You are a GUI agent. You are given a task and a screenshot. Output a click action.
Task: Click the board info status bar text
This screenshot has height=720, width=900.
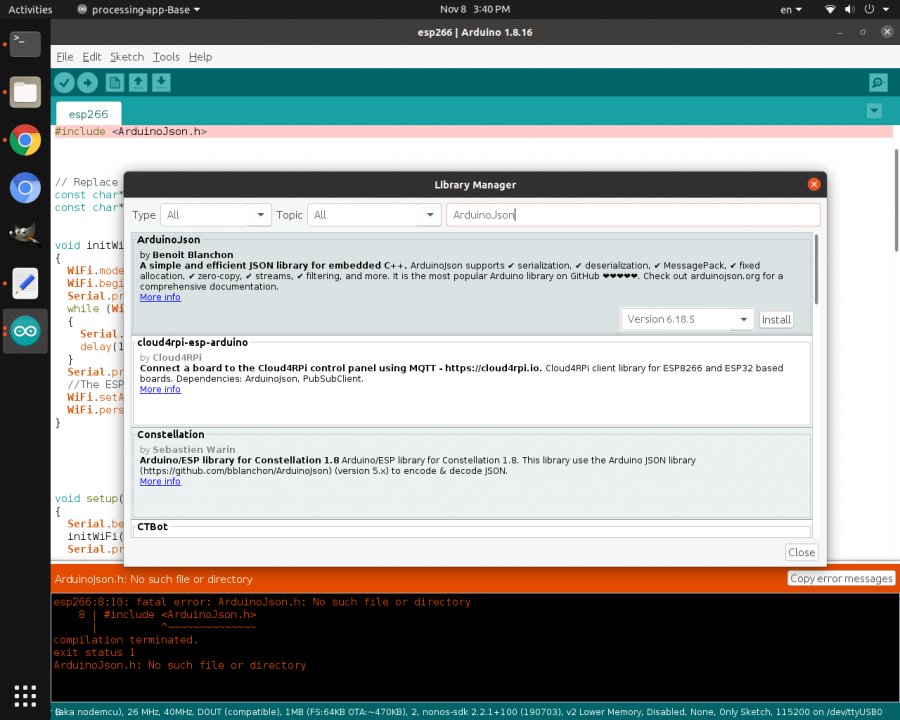[x=468, y=712]
